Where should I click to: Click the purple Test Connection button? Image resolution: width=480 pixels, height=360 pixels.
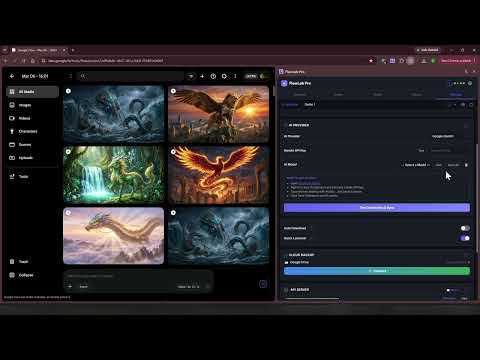click(x=377, y=208)
